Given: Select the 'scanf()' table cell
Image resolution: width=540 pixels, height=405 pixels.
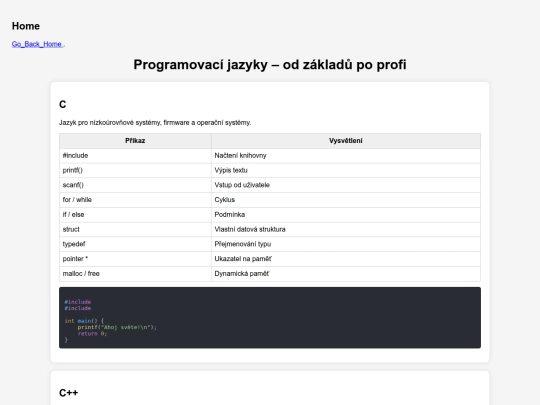Looking at the screenshot, I should [135, 185].
